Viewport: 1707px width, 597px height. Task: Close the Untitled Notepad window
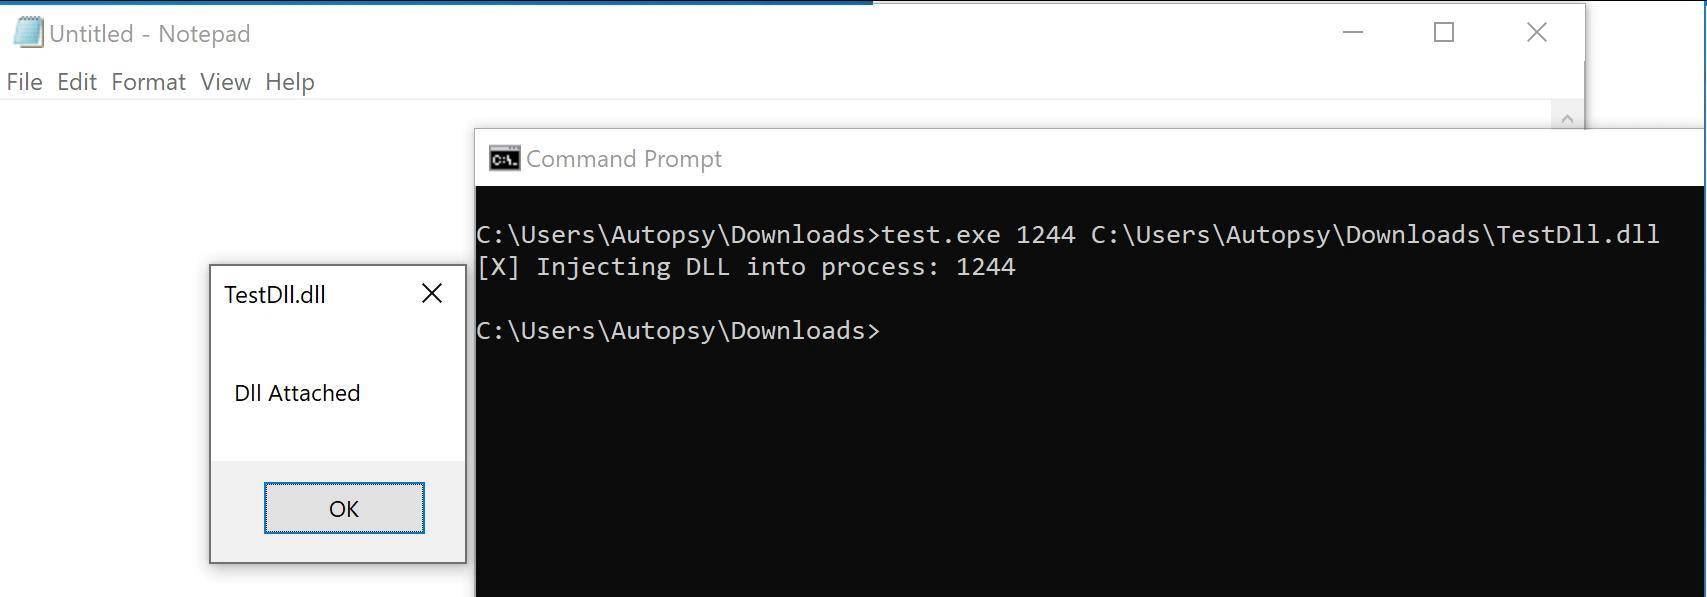(x=1536, y=33)
